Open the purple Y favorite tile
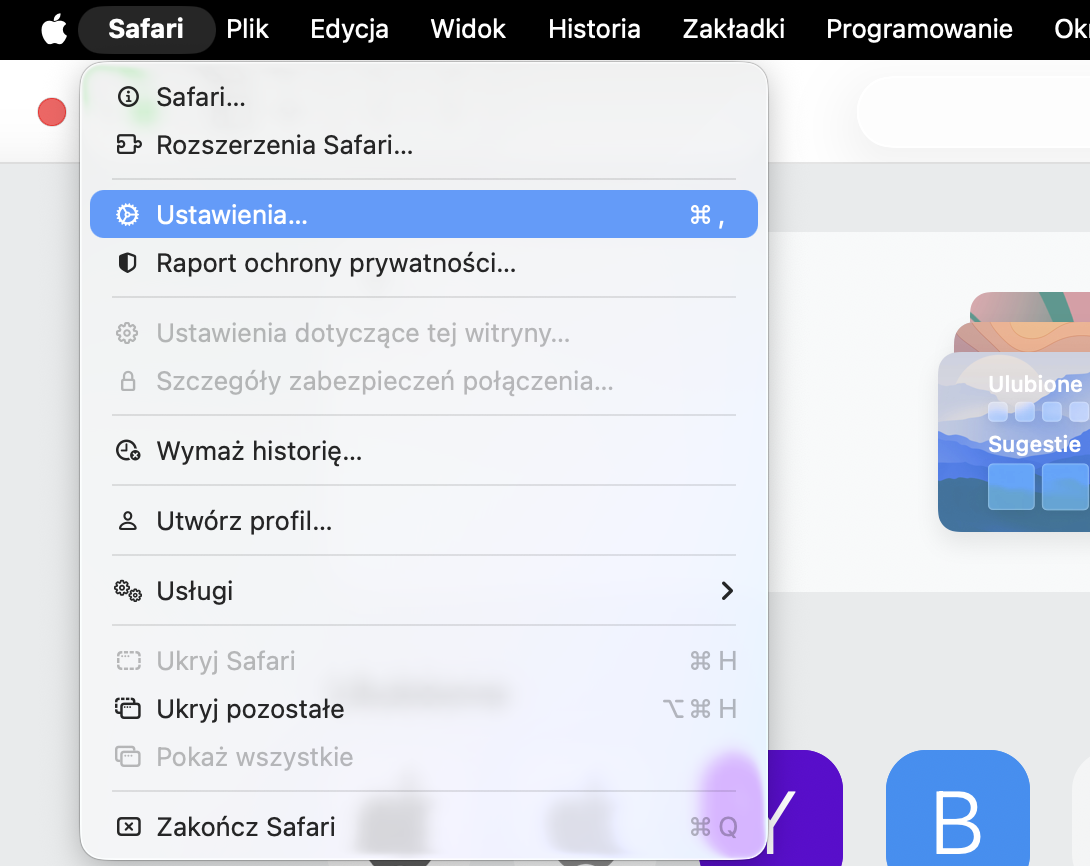Viewport: 1090px width, 866px height. tap(806, 808)
